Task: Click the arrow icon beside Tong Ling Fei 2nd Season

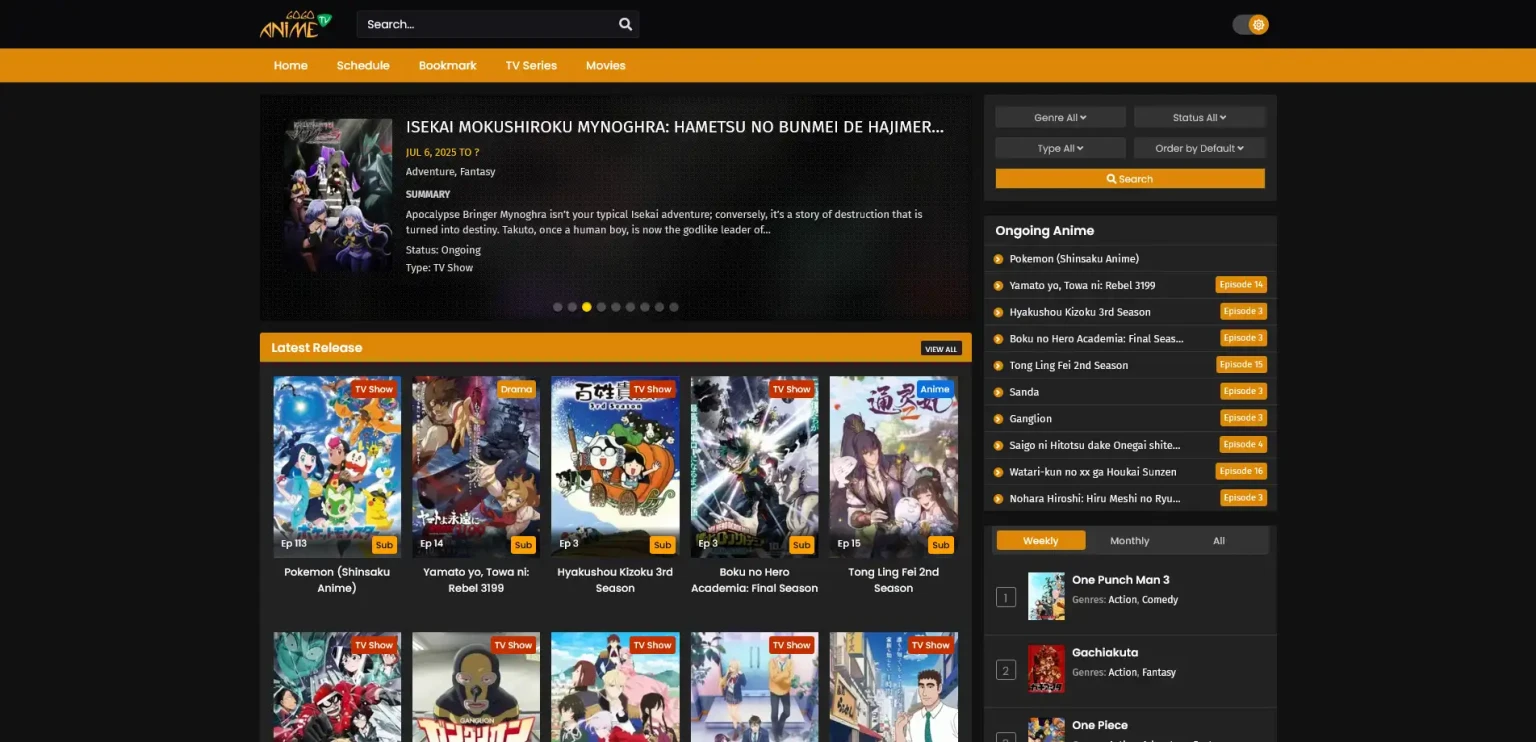Action: pos(998,366)
